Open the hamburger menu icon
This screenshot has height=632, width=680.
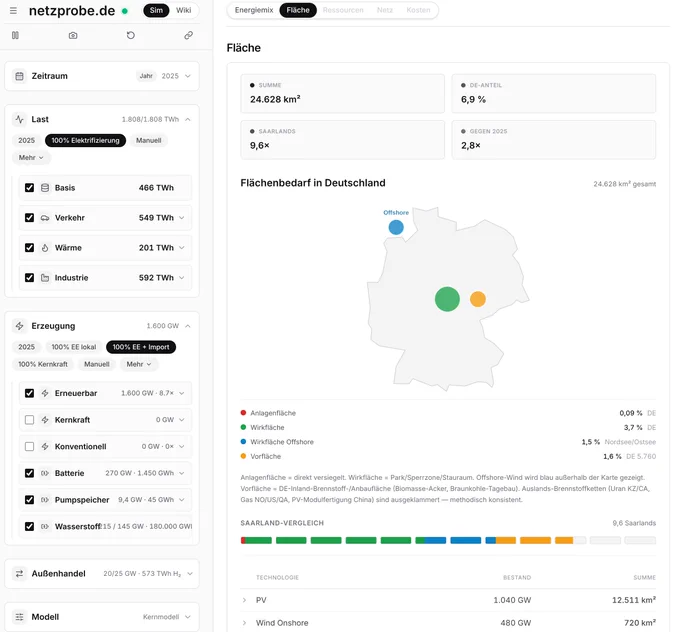(13, 10)
